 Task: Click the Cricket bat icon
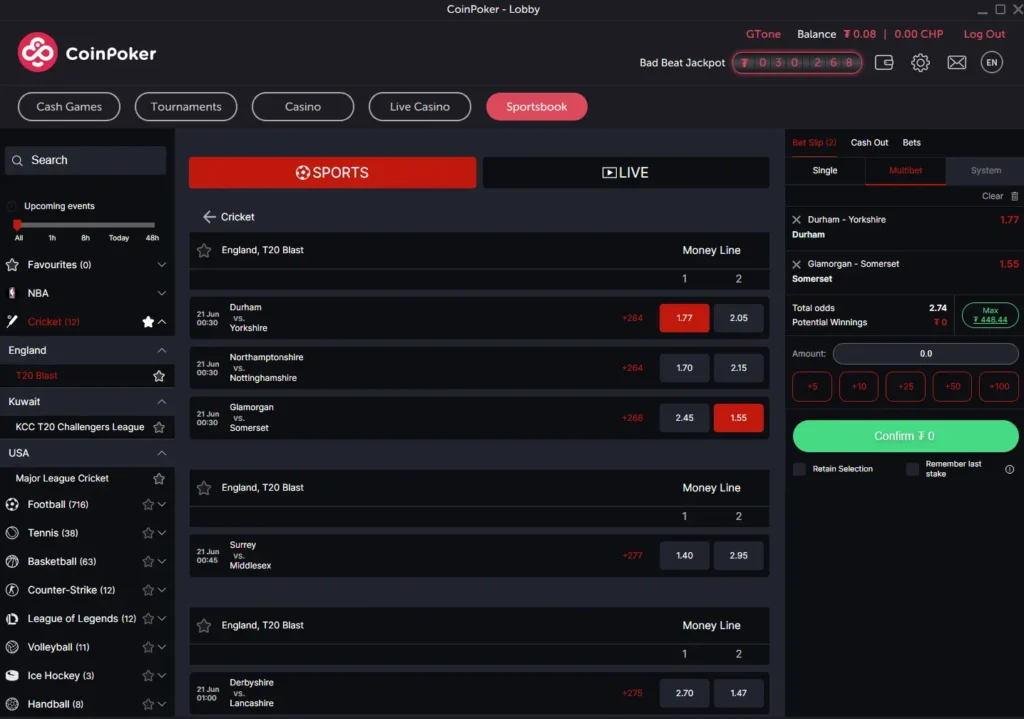pyautogui.click(x=12, y=321)
